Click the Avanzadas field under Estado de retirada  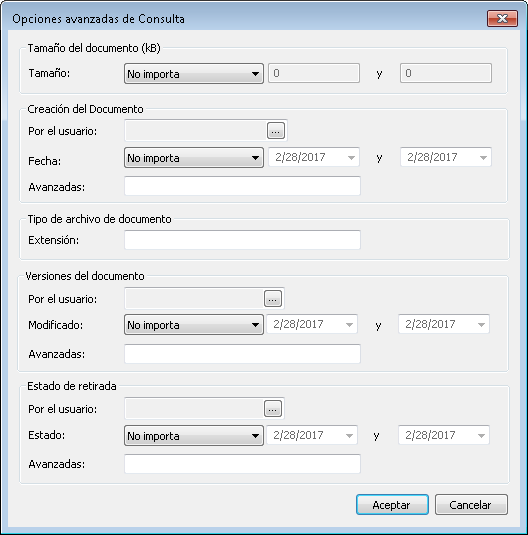click(242, 464)
